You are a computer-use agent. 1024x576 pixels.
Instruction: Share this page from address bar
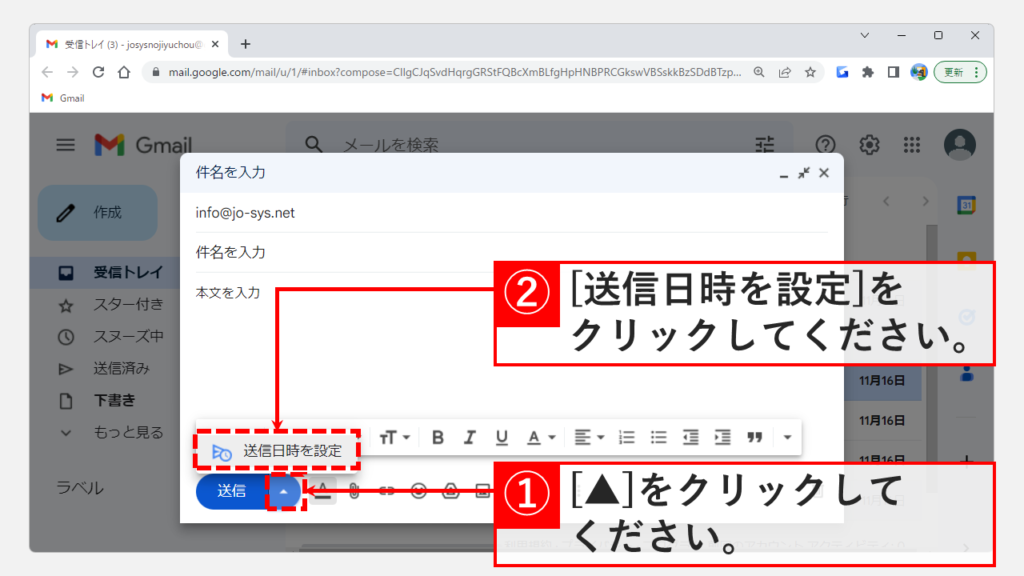click(784, 72)
